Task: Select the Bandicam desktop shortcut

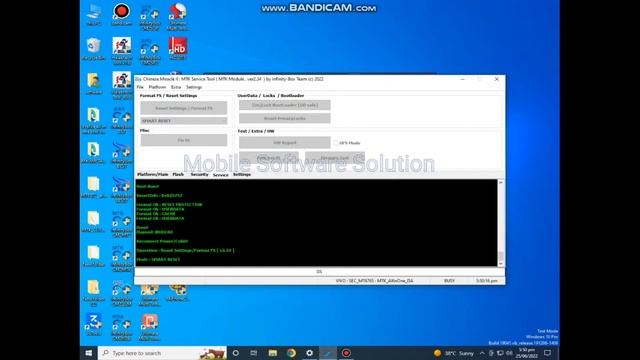Action: pos(121,15)
